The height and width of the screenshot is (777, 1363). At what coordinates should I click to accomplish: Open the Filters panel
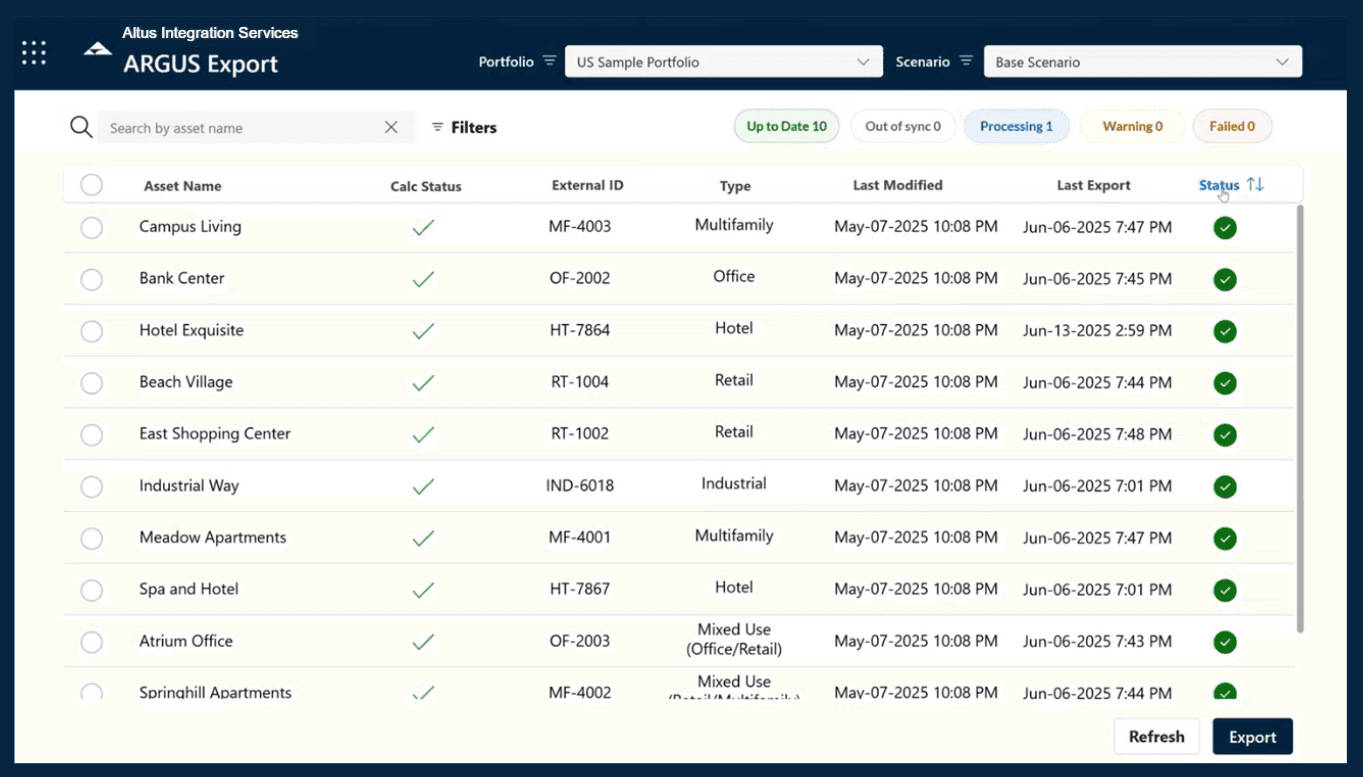pos(464,127)
